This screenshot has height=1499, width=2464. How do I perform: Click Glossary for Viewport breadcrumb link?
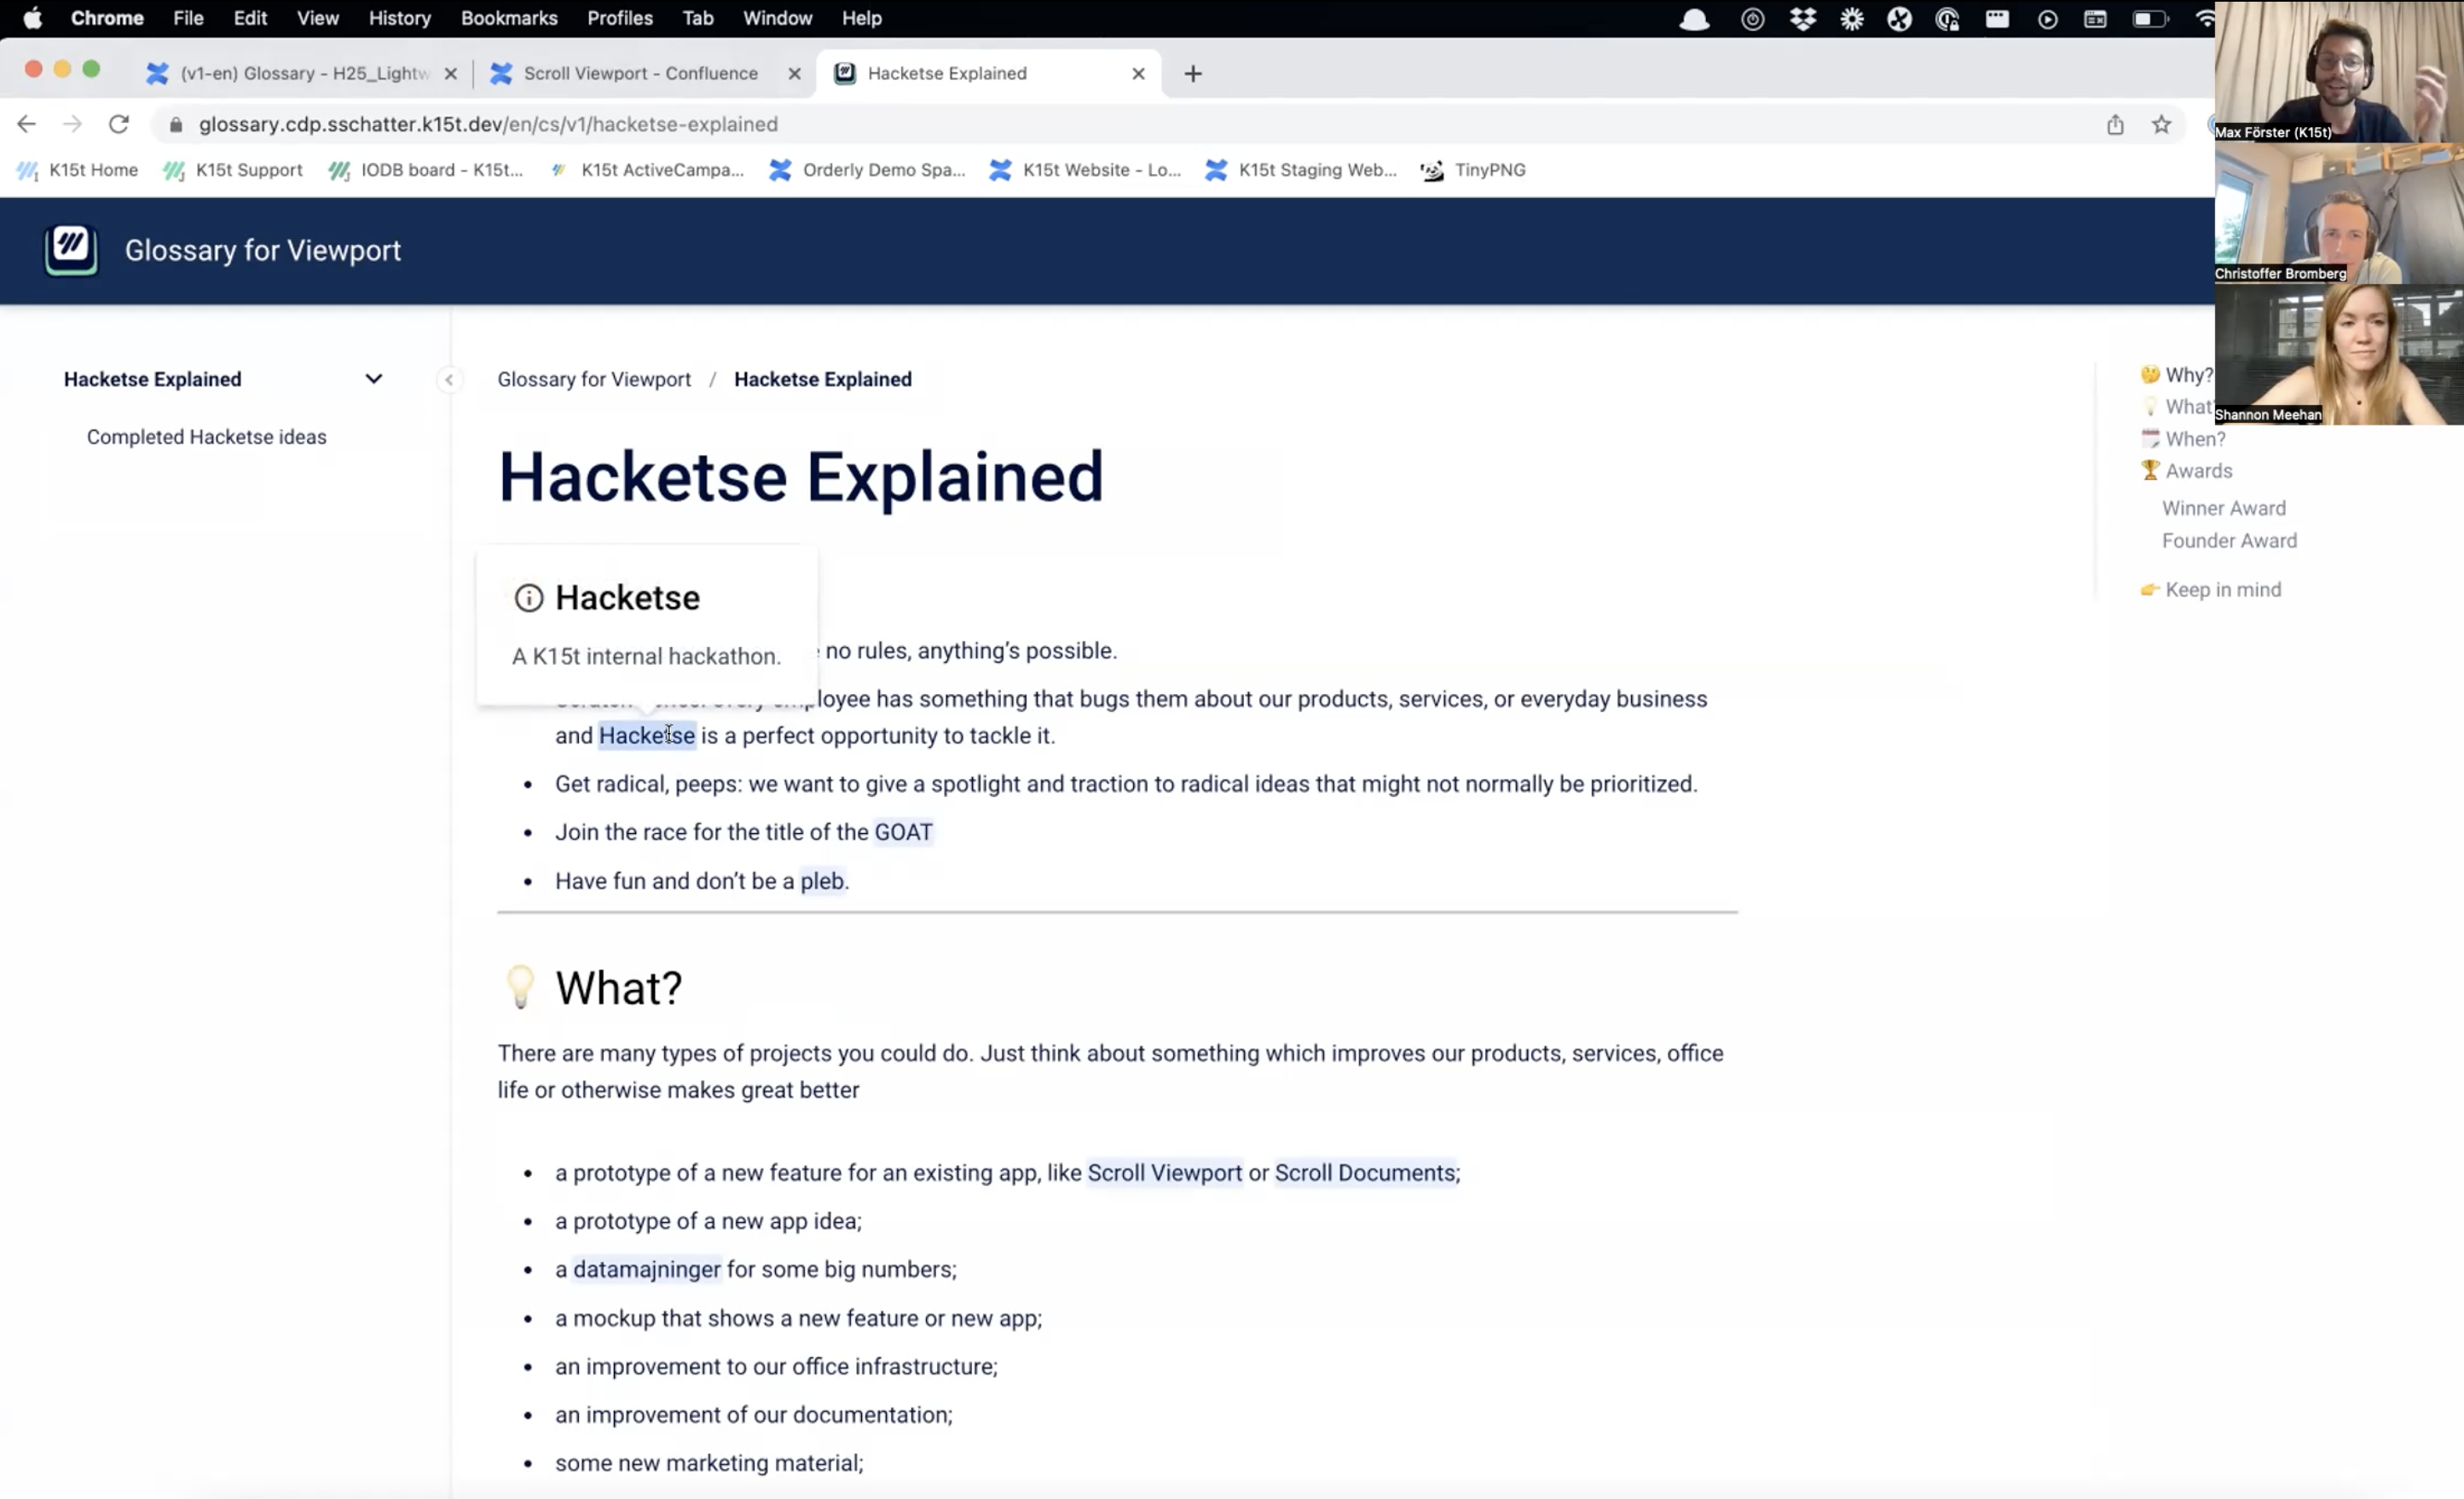[x=594, y=380]
